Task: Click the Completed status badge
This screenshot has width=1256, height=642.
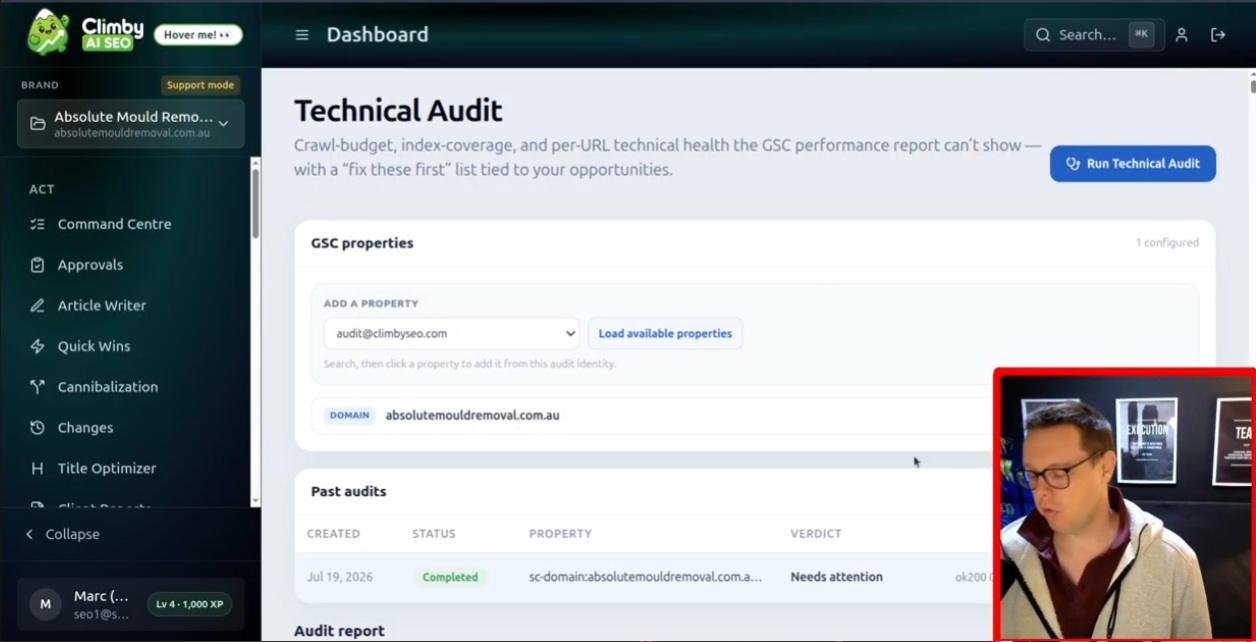Action: point(450,577)
